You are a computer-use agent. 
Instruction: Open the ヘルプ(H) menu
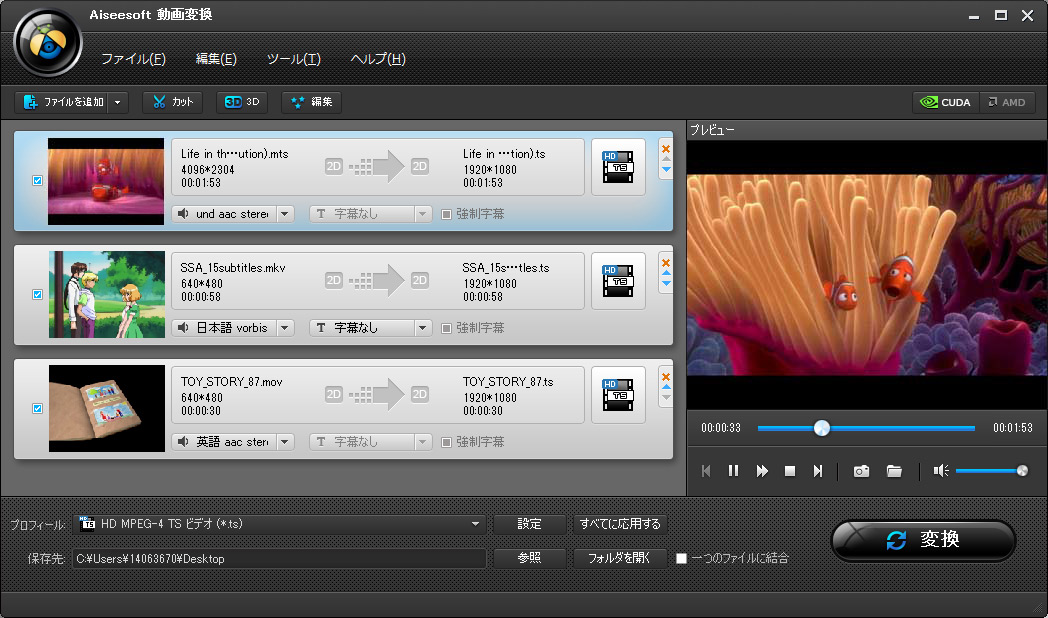[378, 59]
